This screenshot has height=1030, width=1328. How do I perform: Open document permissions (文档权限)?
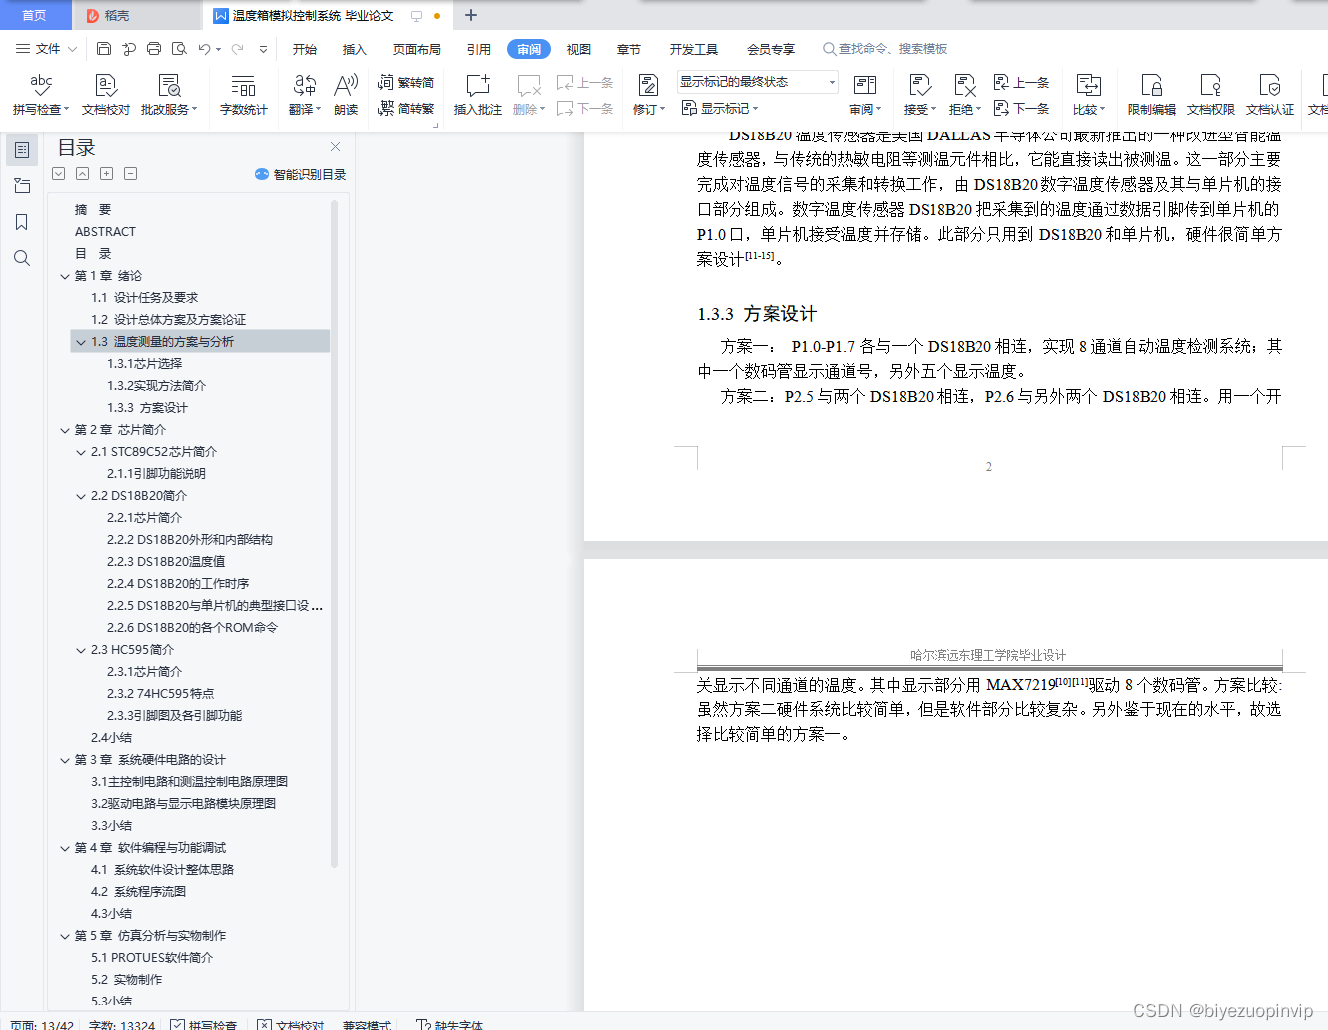(1209, 95)
